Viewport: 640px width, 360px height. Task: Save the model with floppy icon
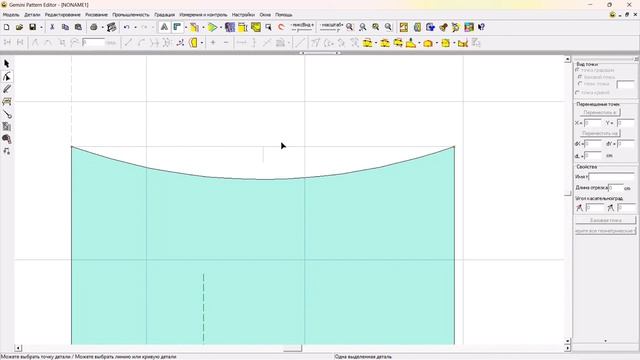[32, 27]
